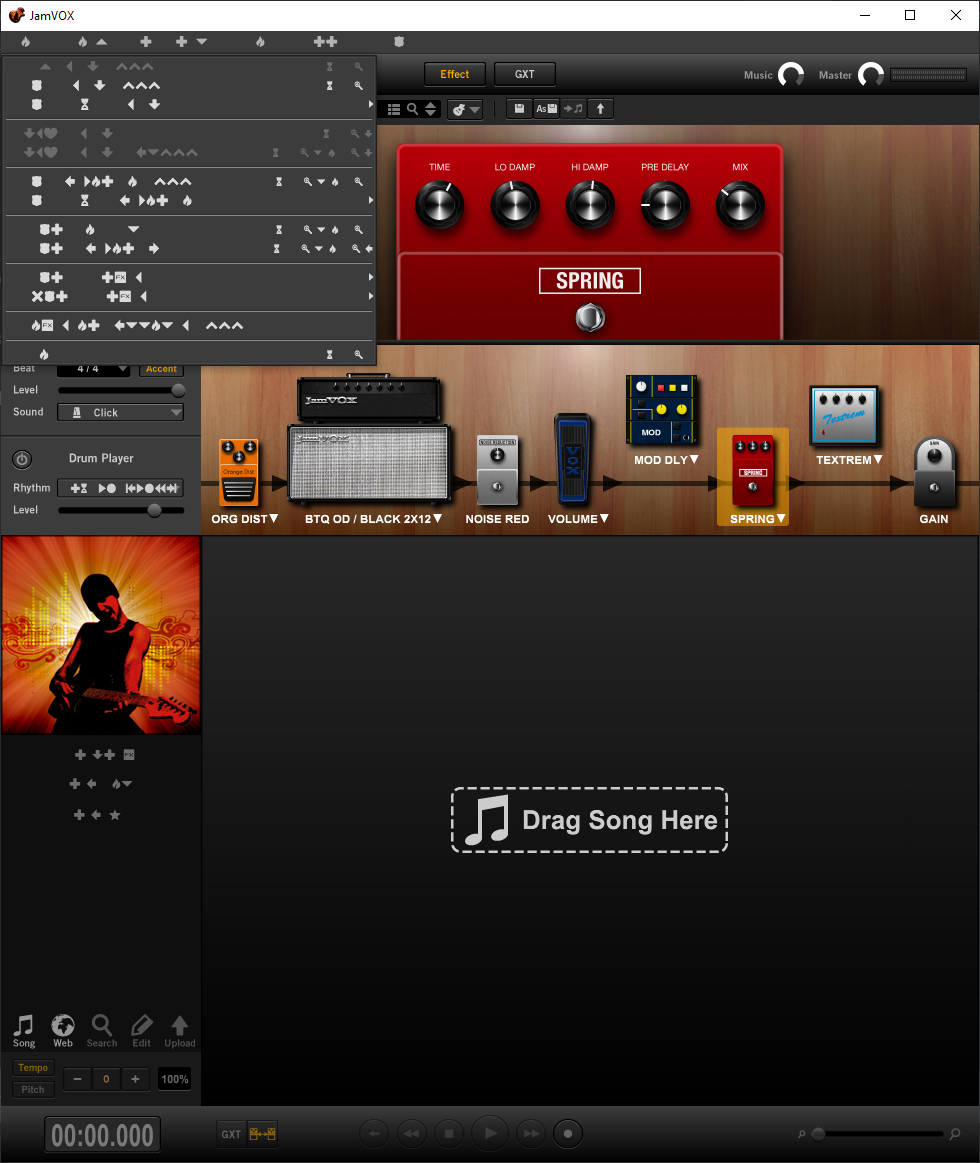Select the TEXTREM effect unit
Viewport: 980px width, 1163px height.
click(844, 415)
